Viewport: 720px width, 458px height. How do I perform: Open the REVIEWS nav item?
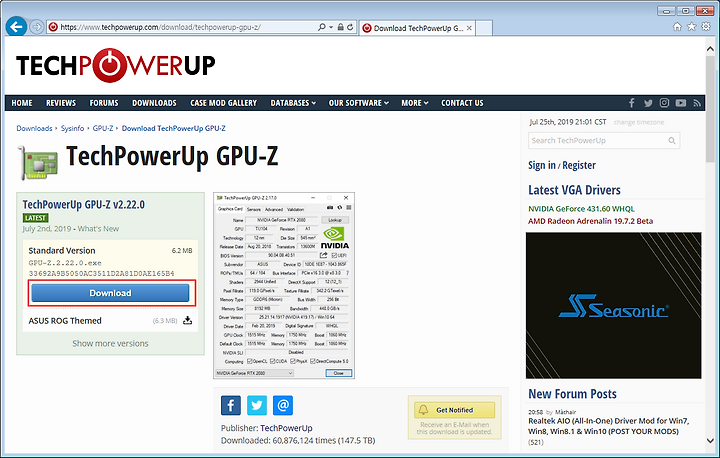[x=61, y=103]
